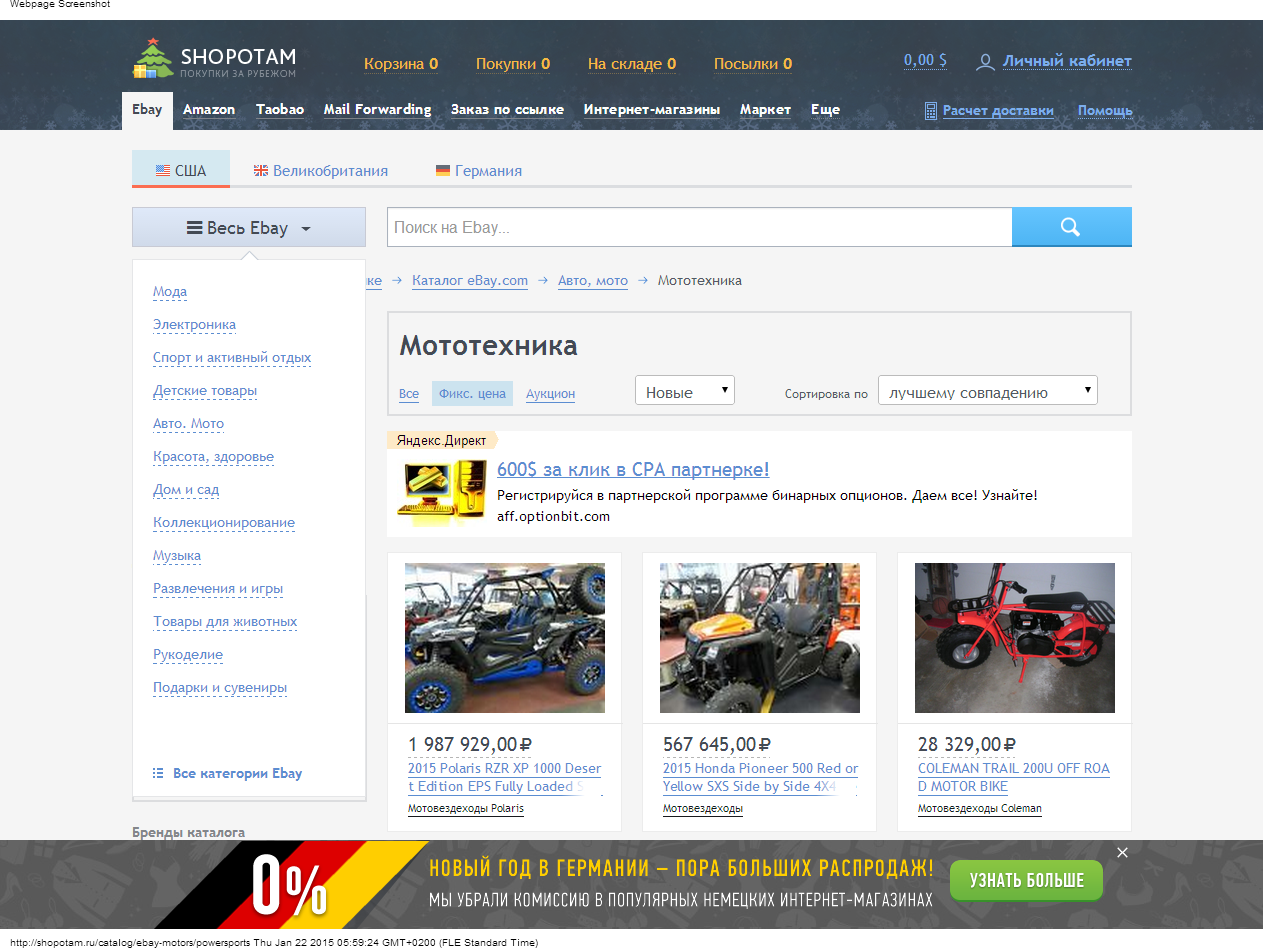The height and width of the screenshot is (949, 1263).
Task: Choose Детские товары category
Action: [x=205, y=391]
